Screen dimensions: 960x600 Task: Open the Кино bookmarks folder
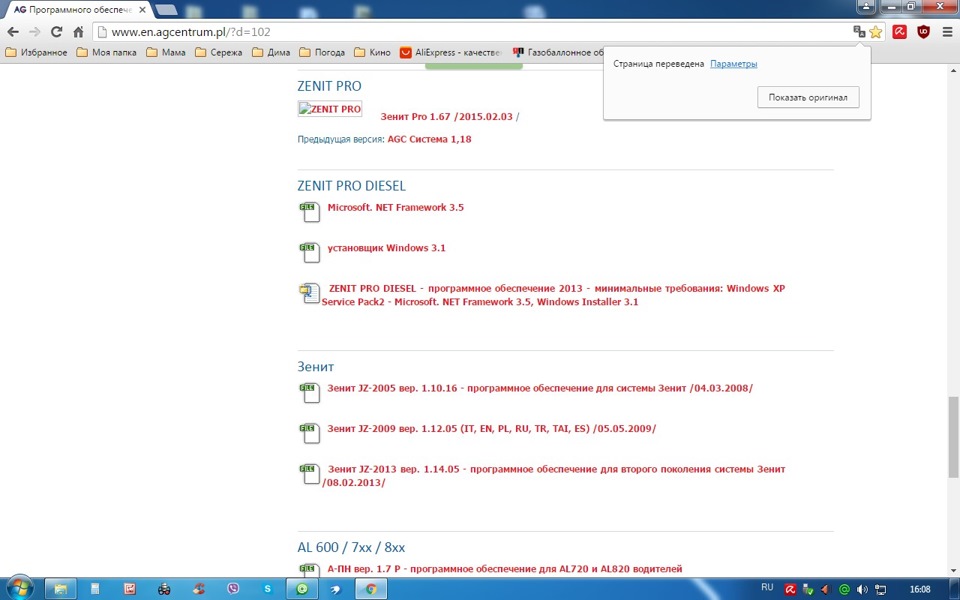tap(372, 53)
